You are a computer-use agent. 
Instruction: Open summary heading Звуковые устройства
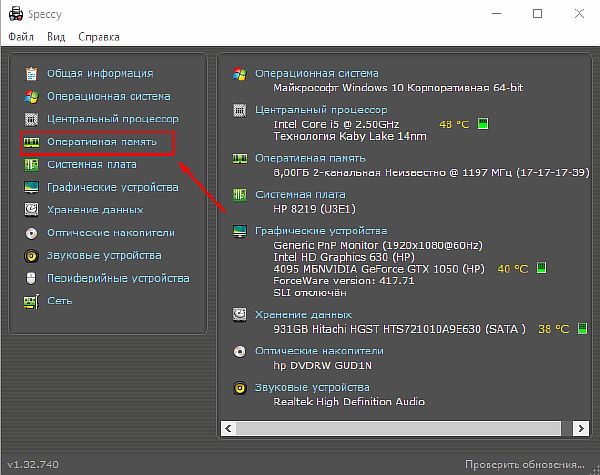point(312,387)
